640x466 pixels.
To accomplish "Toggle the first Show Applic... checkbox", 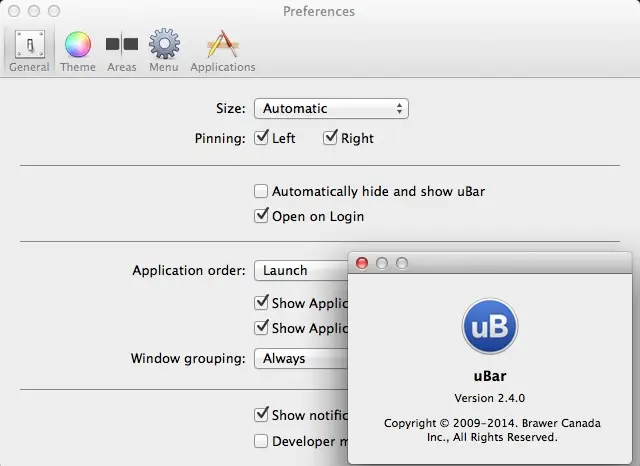I will coord(261,303).
